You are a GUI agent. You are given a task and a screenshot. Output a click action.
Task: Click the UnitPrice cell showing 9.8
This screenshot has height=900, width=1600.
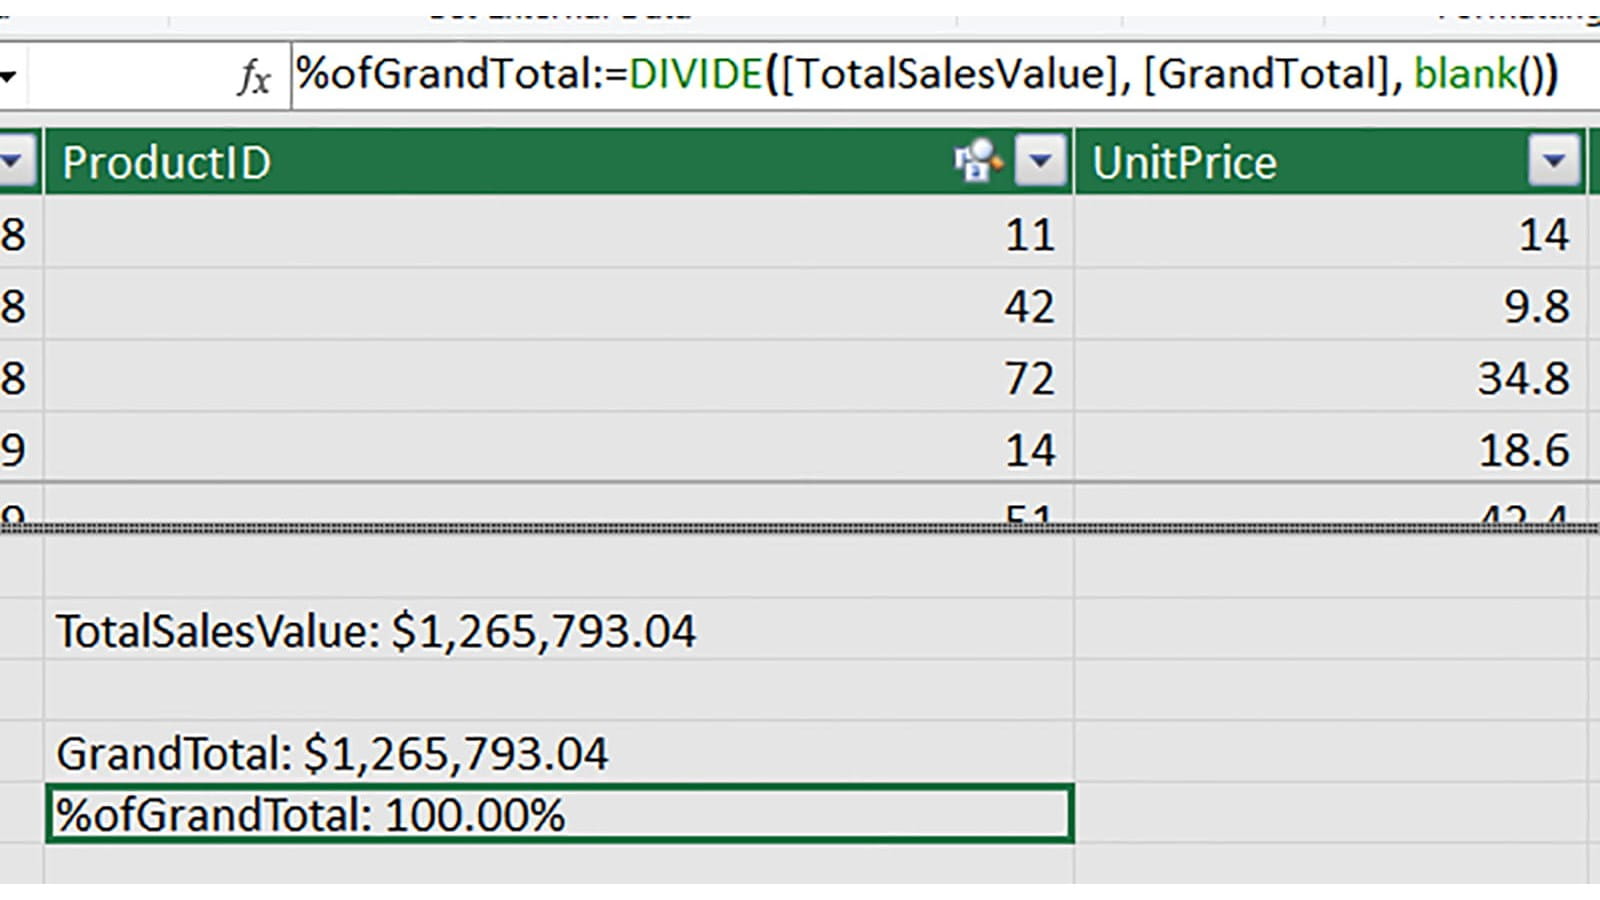click(1330, 306)
